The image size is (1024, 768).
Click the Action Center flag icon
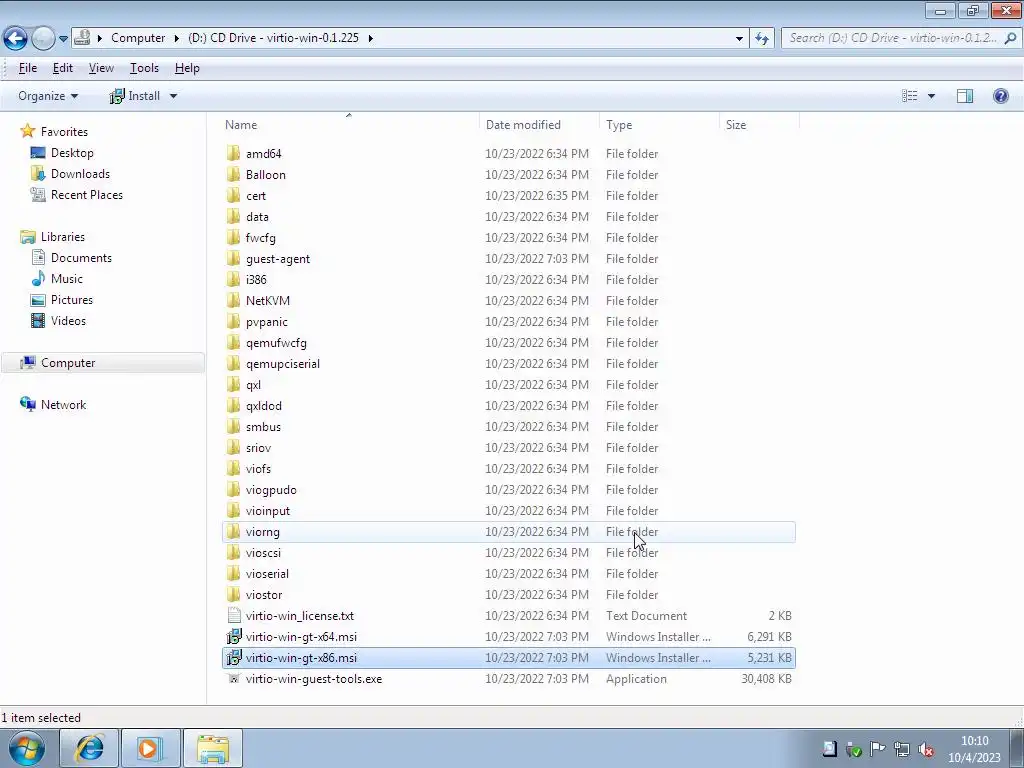(878, 749)
